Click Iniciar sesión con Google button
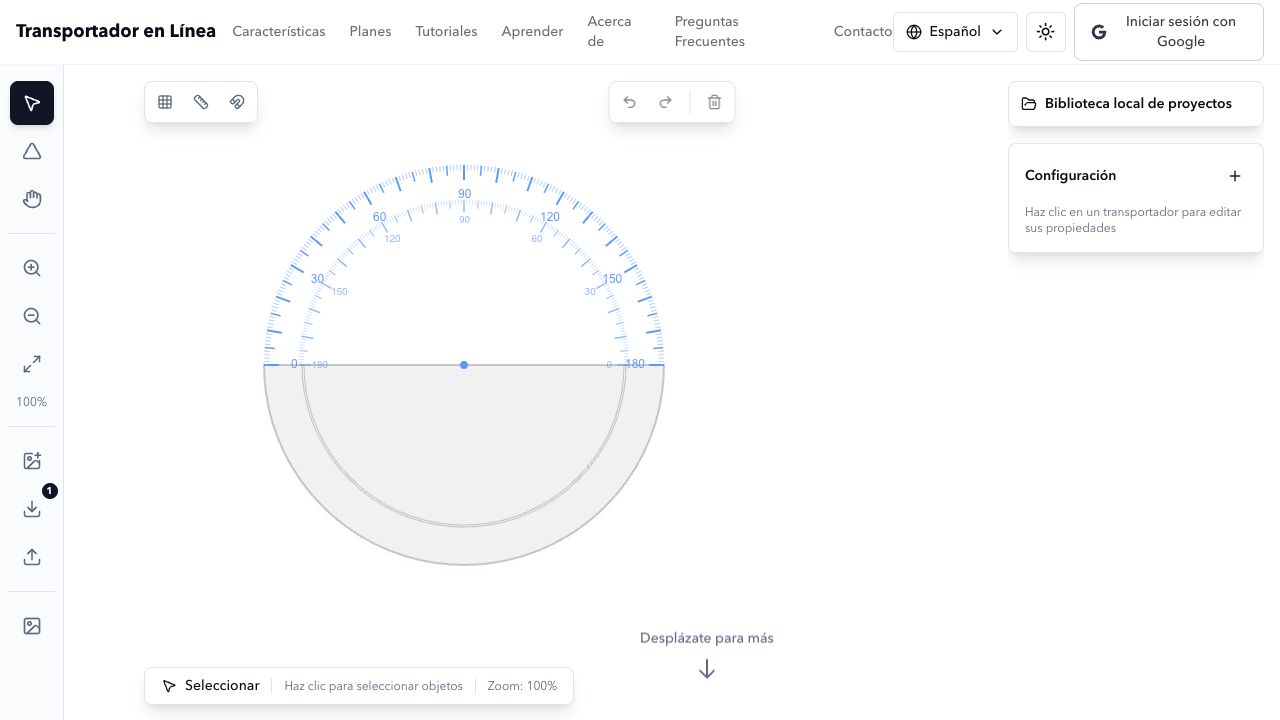The image size is (1280, 720). 1169,32
